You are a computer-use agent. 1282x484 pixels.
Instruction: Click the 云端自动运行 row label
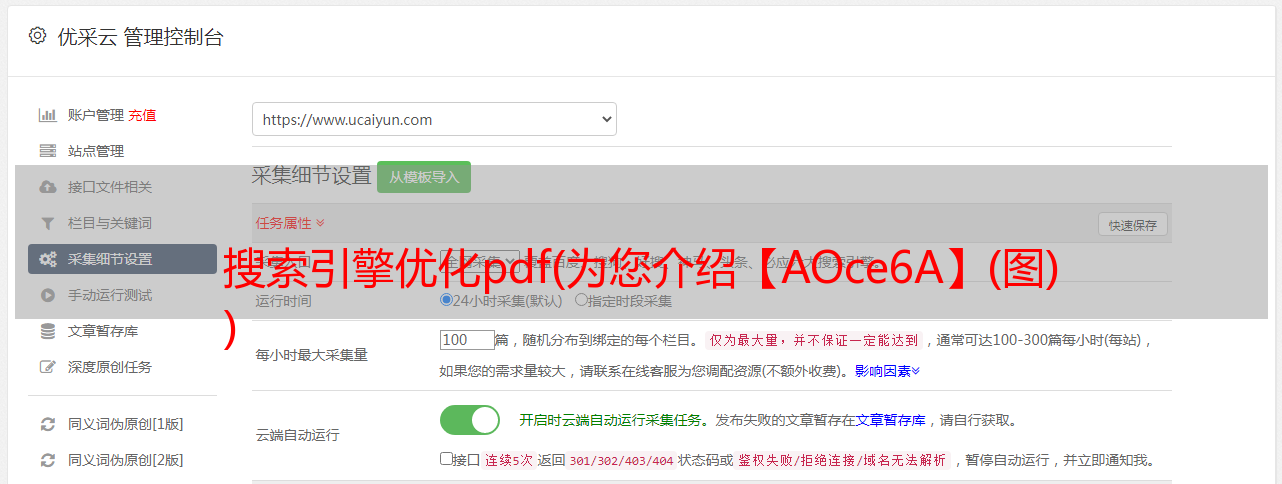(297, 435)
